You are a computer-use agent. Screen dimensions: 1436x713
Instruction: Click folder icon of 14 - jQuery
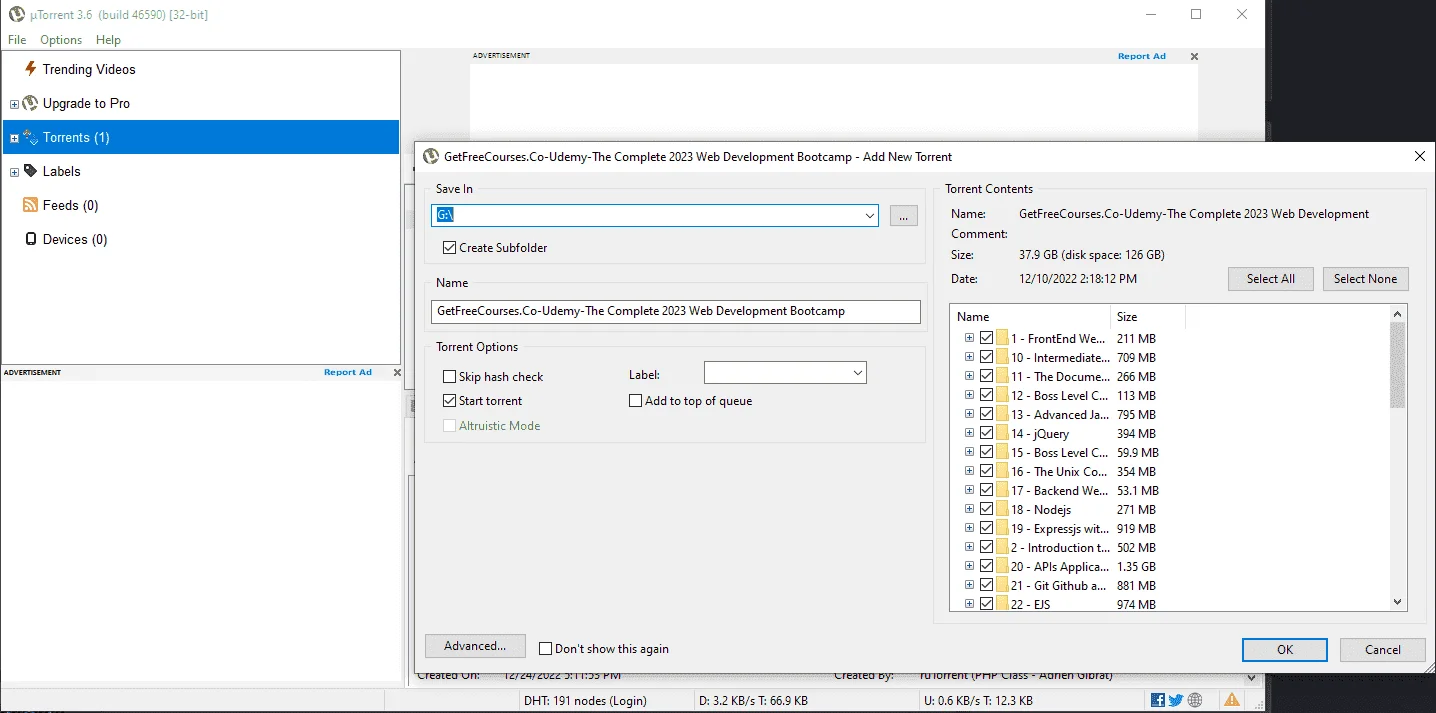[x=1002, y=433]
